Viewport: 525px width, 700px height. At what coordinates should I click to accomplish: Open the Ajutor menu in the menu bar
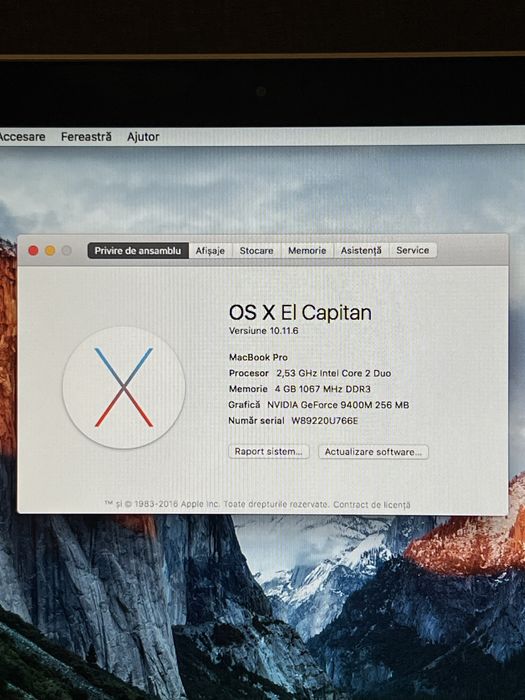(x=143, y=137)
